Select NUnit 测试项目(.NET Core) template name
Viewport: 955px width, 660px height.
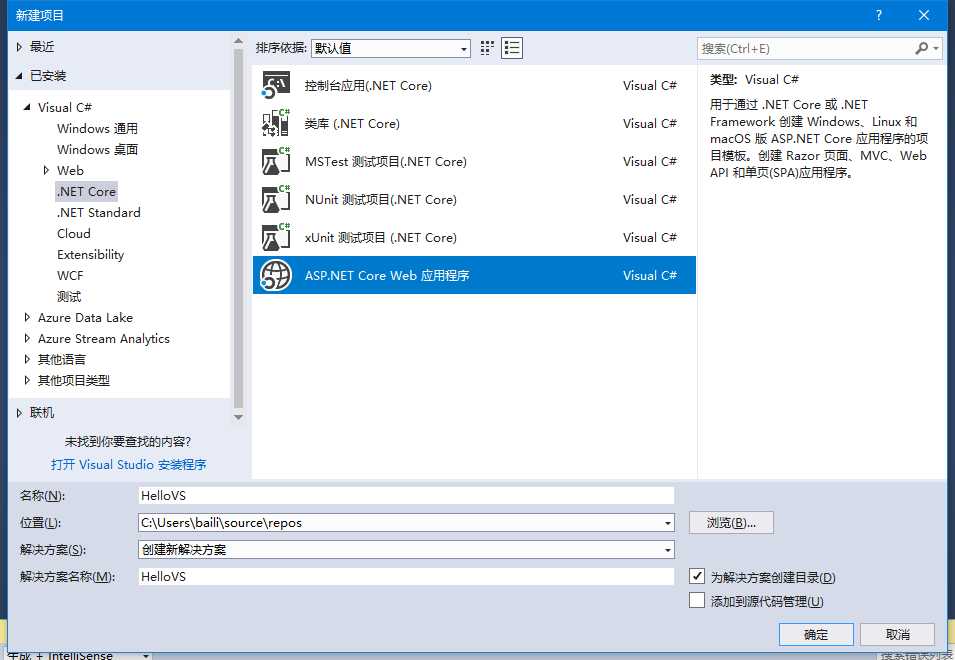tap(381, 200)
